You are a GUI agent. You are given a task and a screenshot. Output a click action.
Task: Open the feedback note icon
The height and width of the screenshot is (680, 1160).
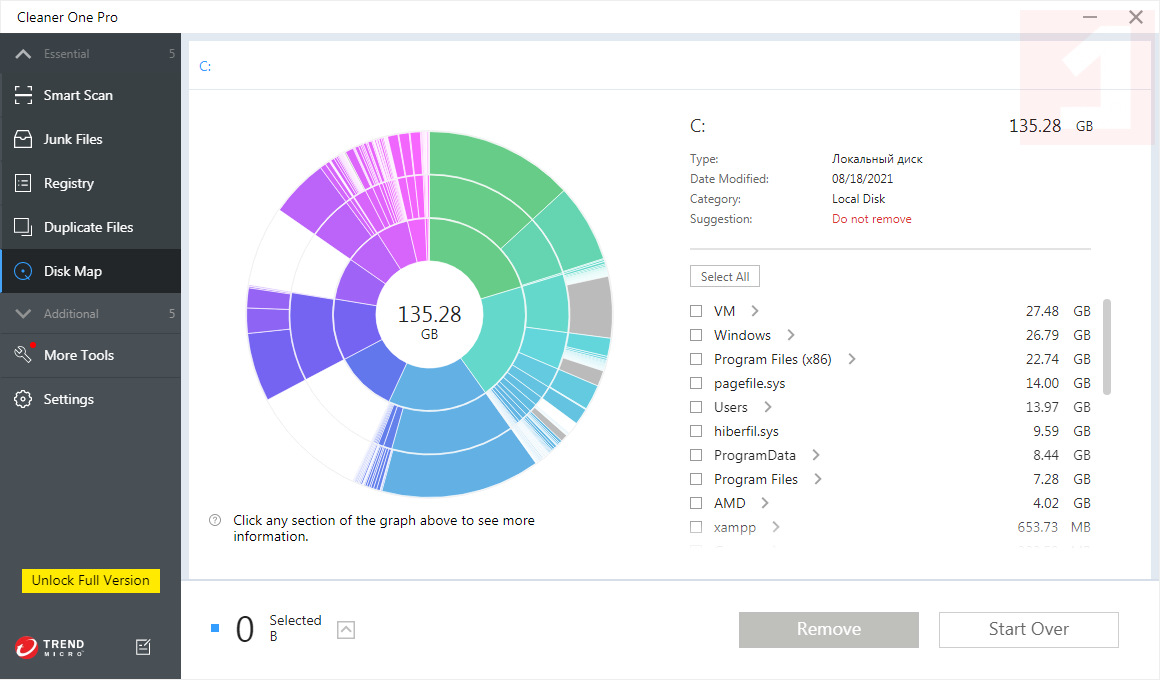click(x=144, y=647)
